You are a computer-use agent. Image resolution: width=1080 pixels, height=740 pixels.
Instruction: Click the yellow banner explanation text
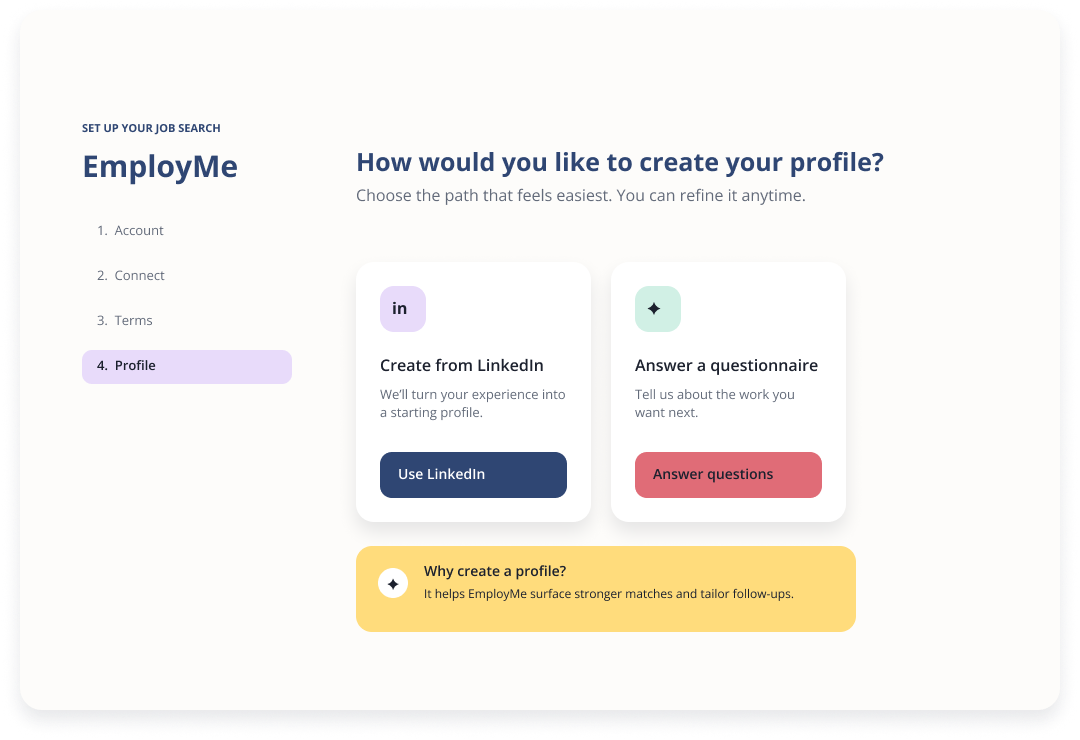(608, 594)
